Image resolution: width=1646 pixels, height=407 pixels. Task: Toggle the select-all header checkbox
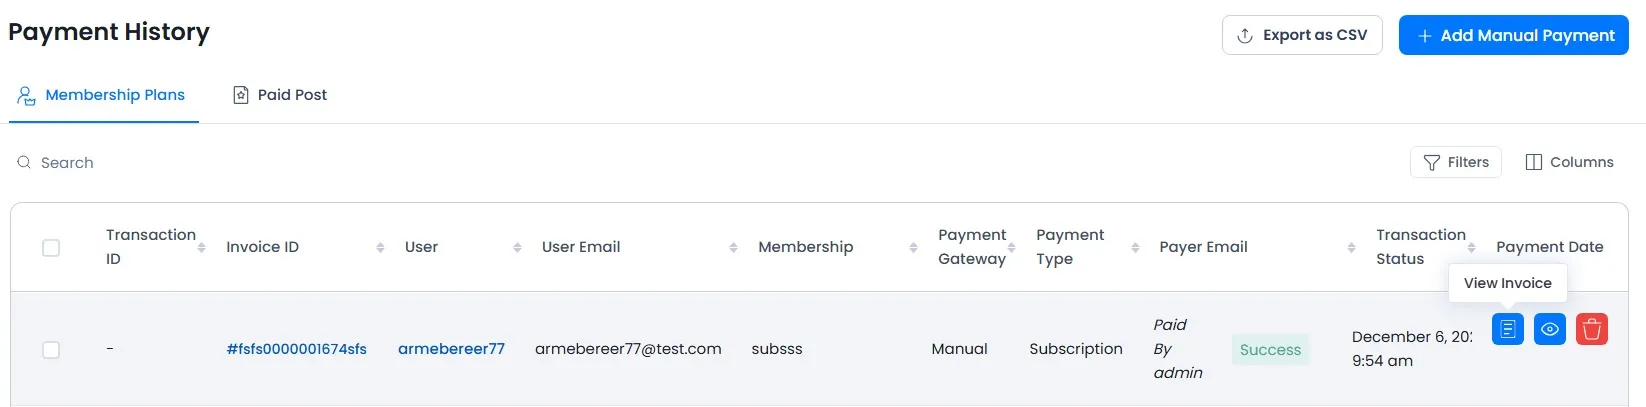pos(51,247)
